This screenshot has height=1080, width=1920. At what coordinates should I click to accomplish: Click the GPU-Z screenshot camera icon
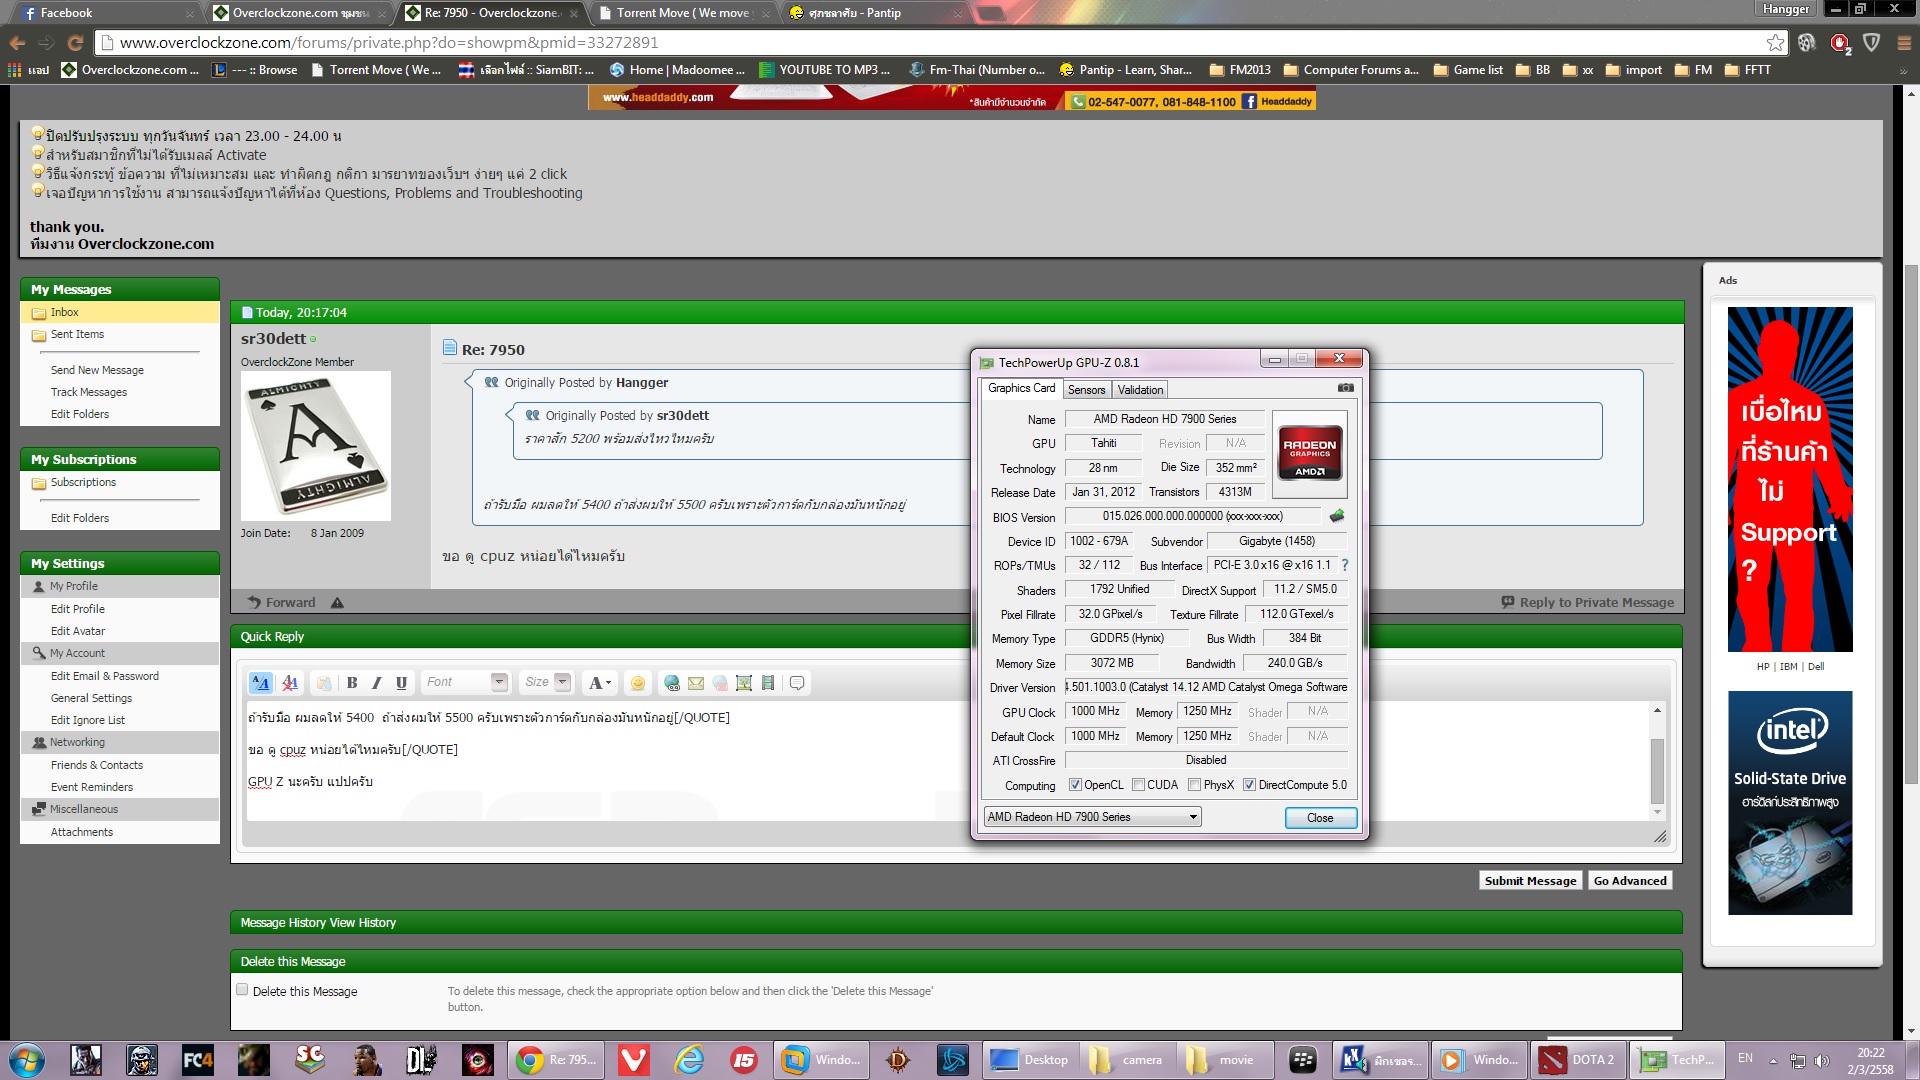1346,388
